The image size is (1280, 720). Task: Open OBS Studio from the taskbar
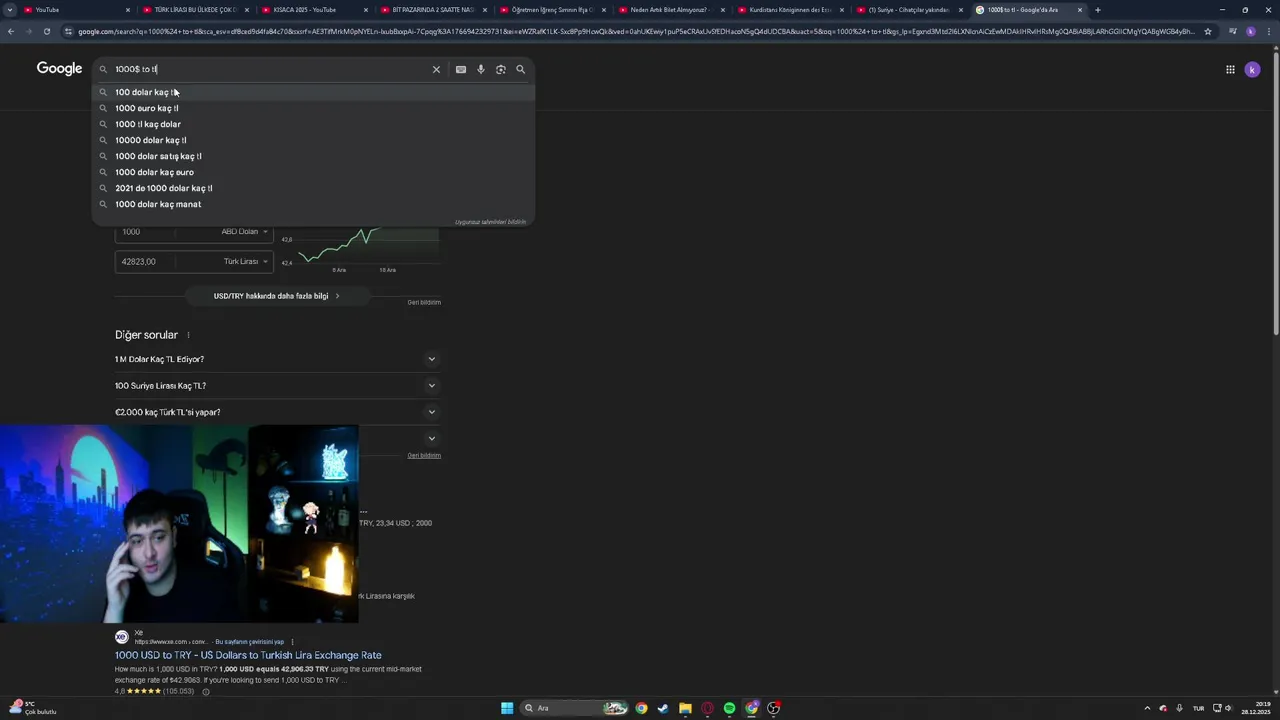(773, 708)
